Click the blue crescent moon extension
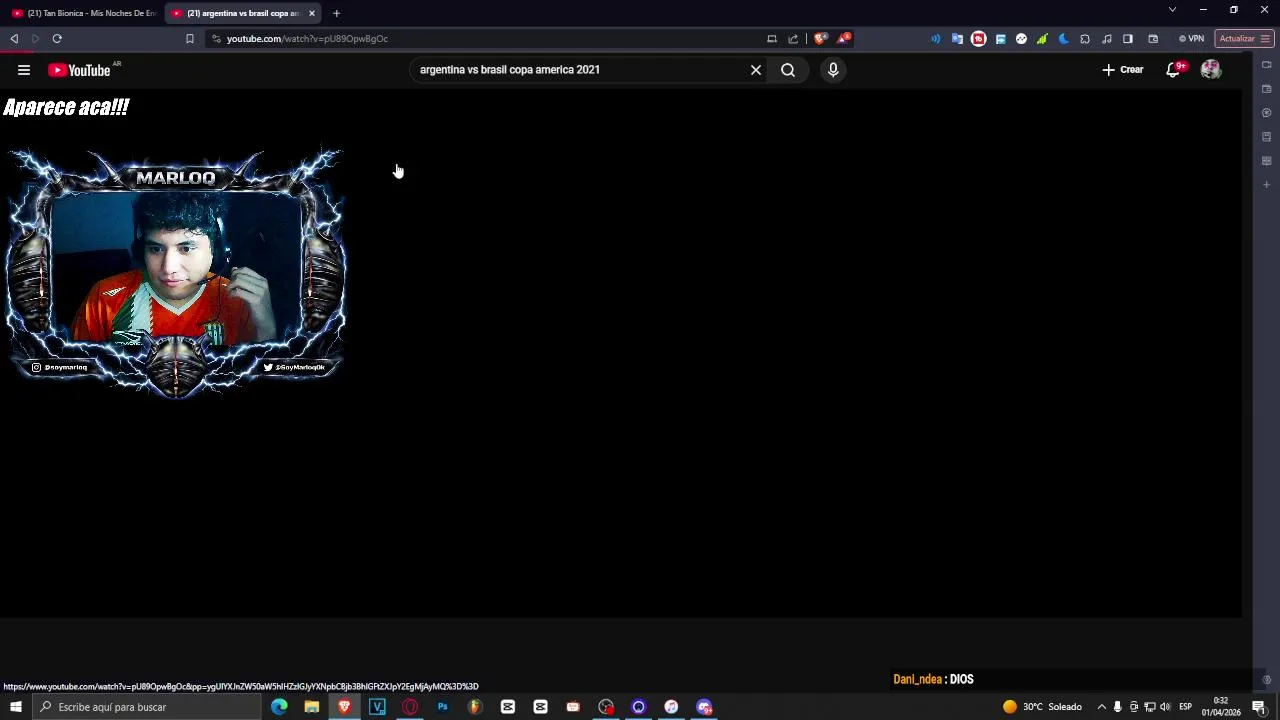Image resolution: width=1280 pixels, height=720 pixels. coord(1063,39)
